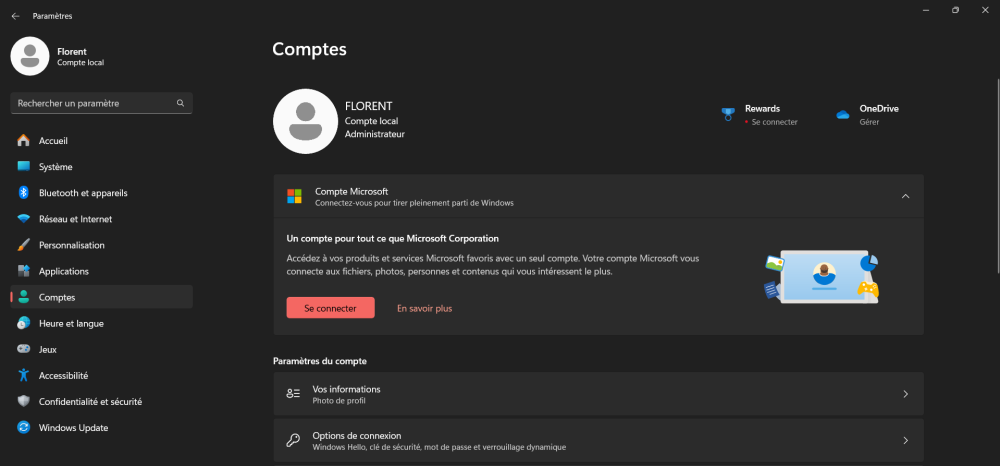Open the Accueil home icon
Screen dimensions: 1000x466
[x=24, y=140]
